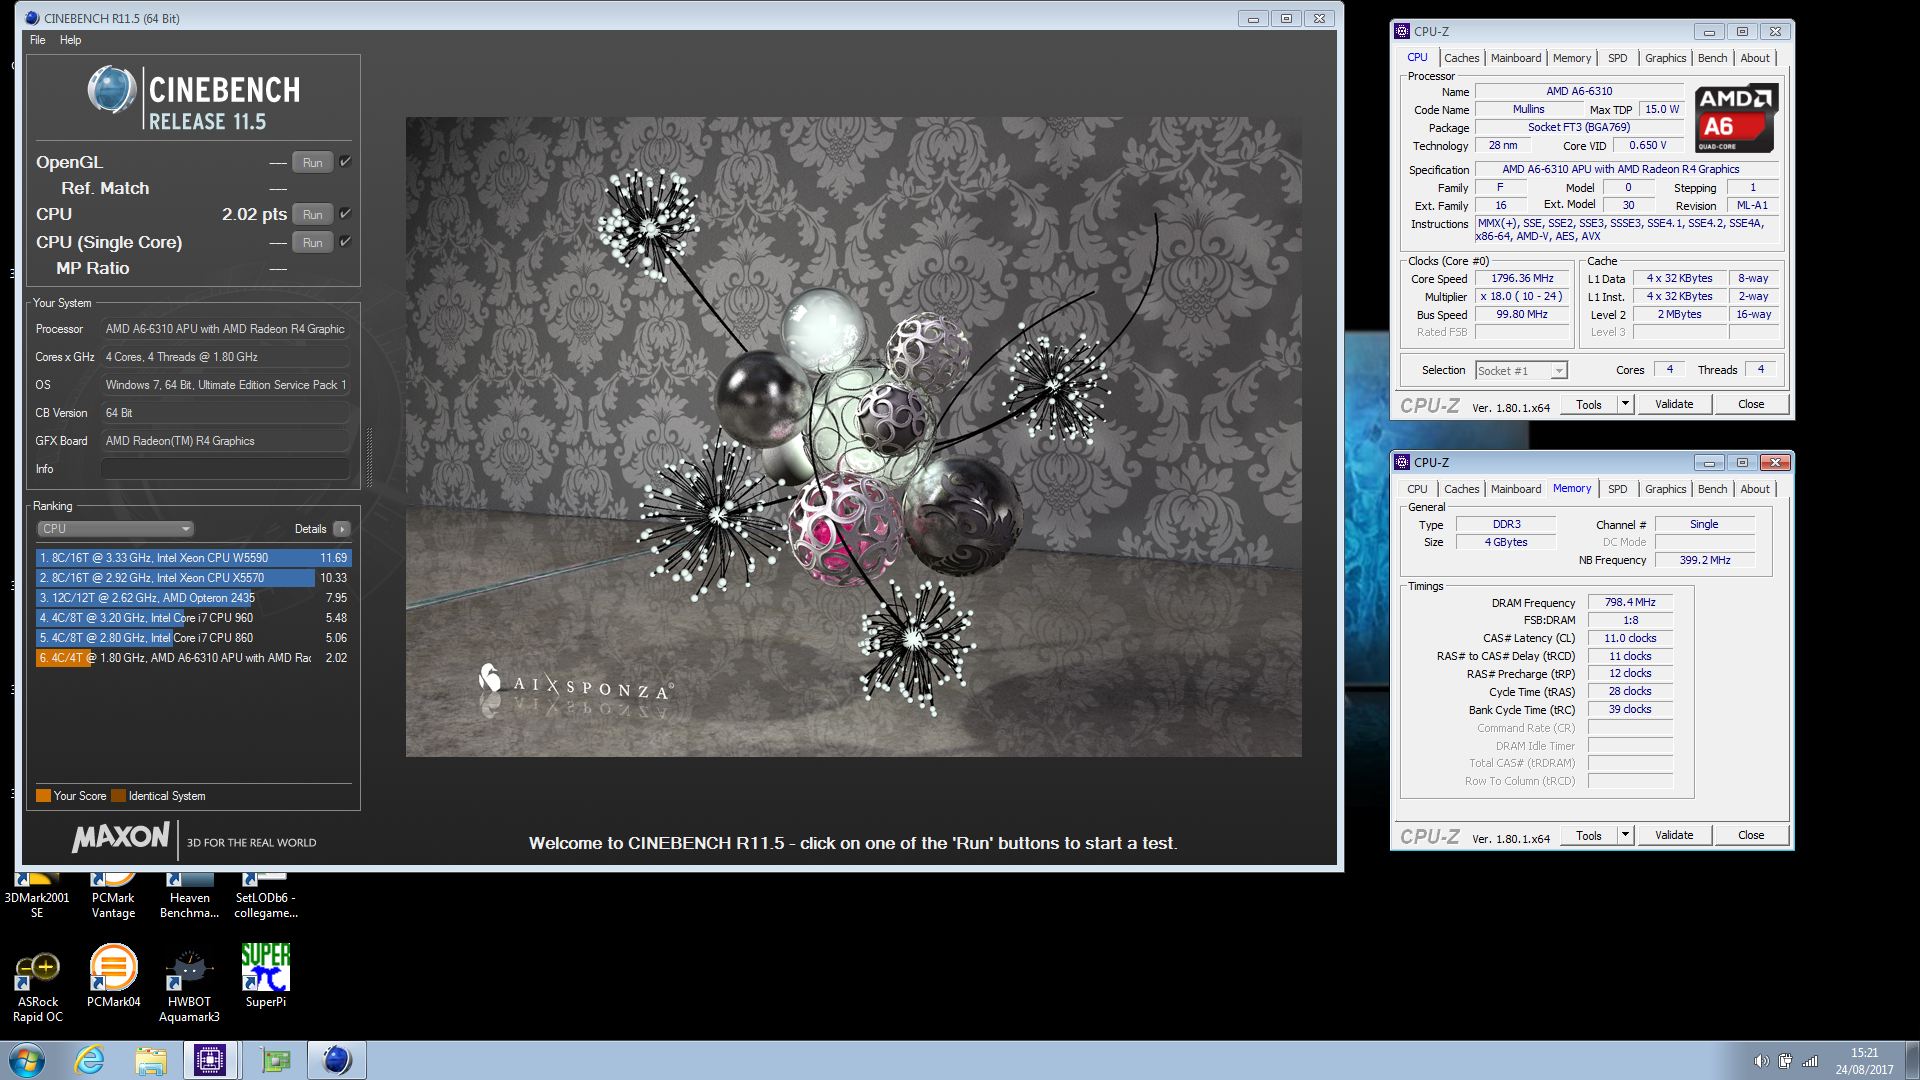Viewport: 1920px width, 1080px height.
Task: Click Validate in top CPU-Z window
Action: click(x=1674, y=404)
